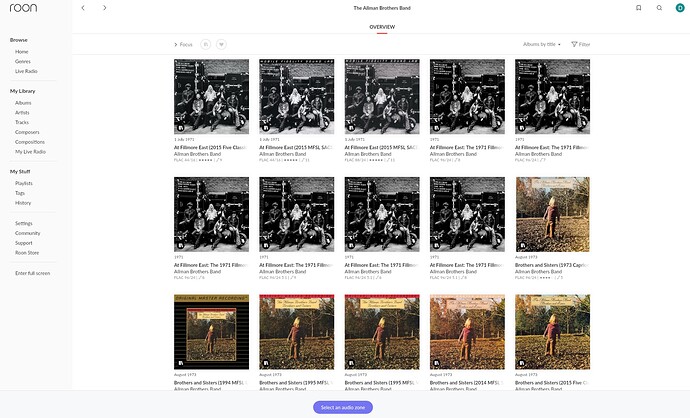This screenshot has width=690, height=418.
Task: Click library badge on 2015 Five Classic Fillmore cover
Action: 180,128
